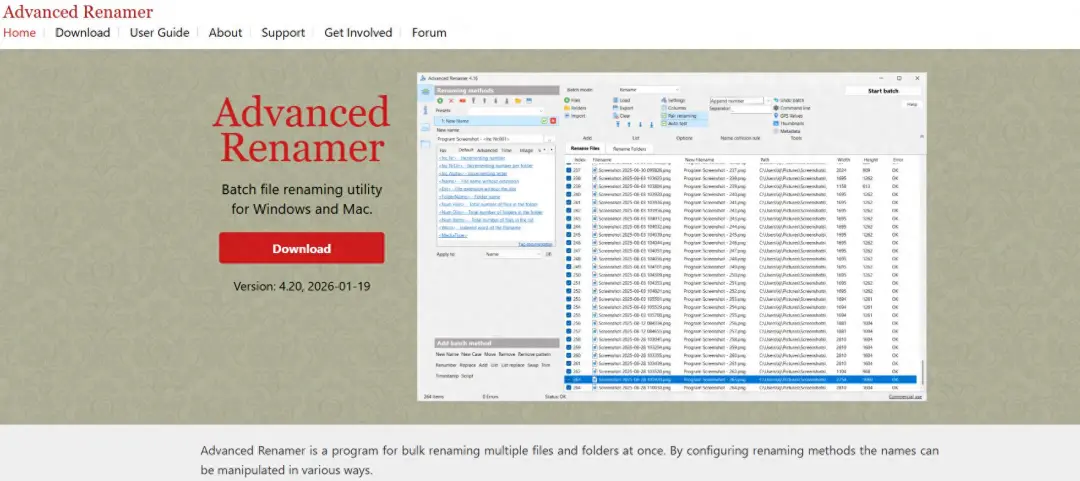Click the Undo batch tool
Viewport: 1080px width, 481px height.
(789, 101)
